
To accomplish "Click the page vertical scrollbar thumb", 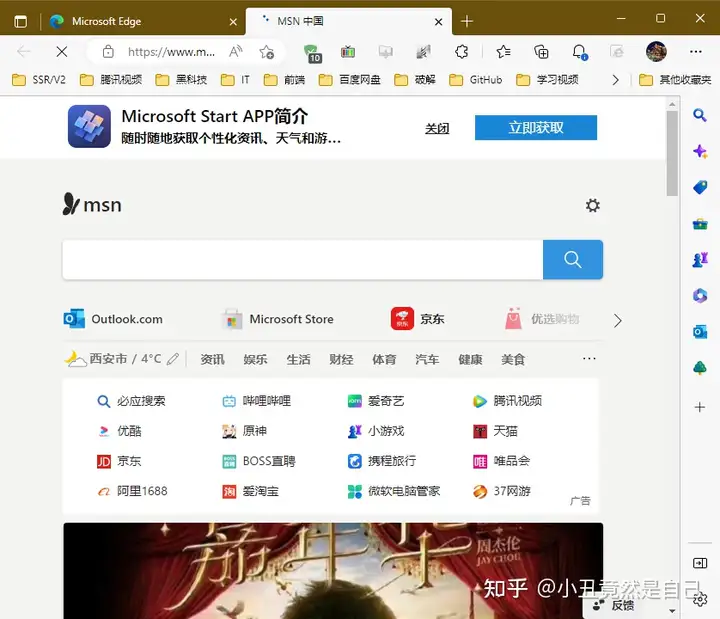I will (x=672, y=153).
